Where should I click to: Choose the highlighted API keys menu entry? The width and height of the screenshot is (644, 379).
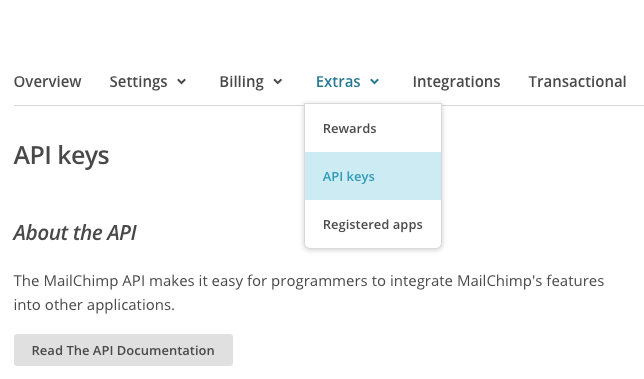[373, 176]
